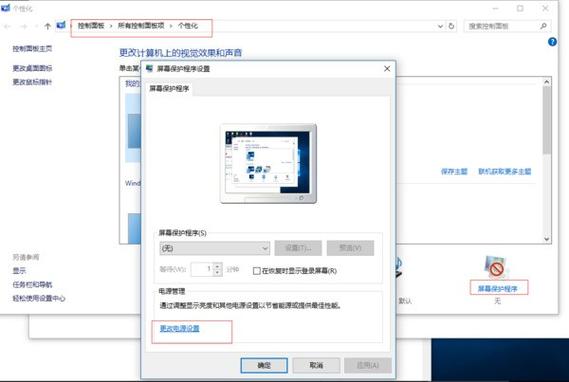Image resolution: width=569 pixels, height=382 pixels.
Task: Click the screen saver dialog title icon
Action: click(x=149, y=69)
